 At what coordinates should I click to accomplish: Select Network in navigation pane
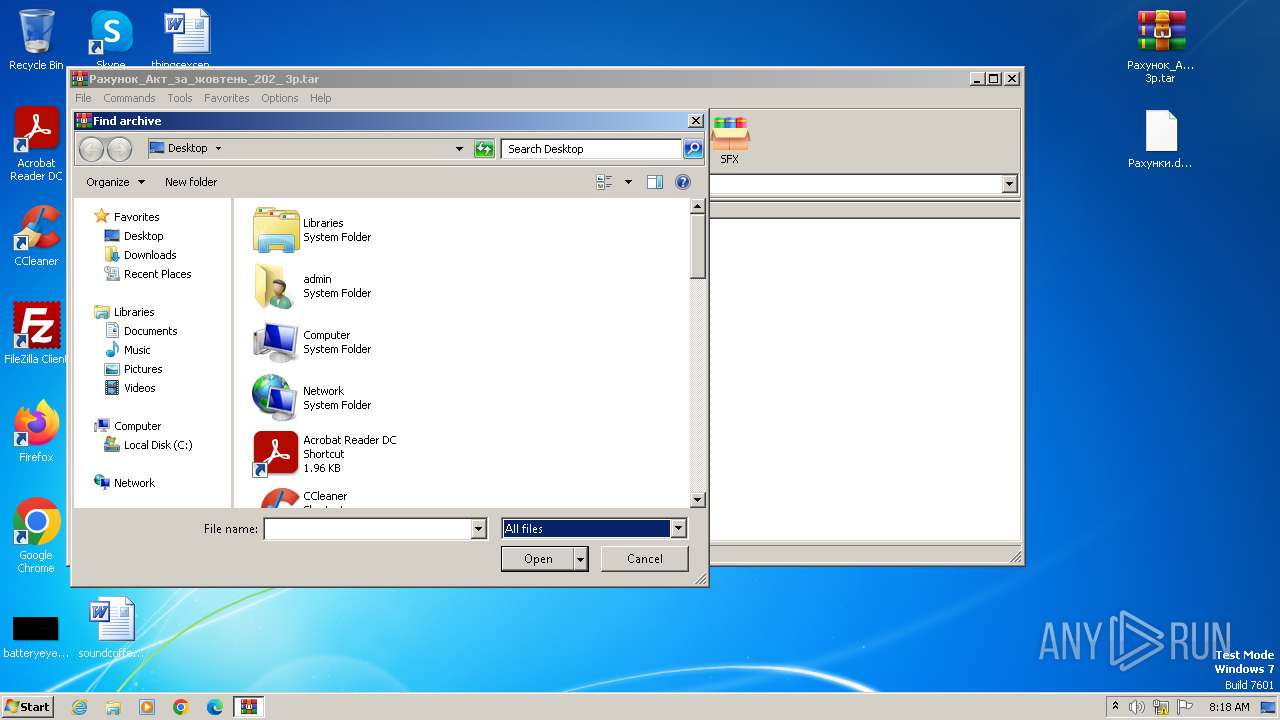coord(125,483)
